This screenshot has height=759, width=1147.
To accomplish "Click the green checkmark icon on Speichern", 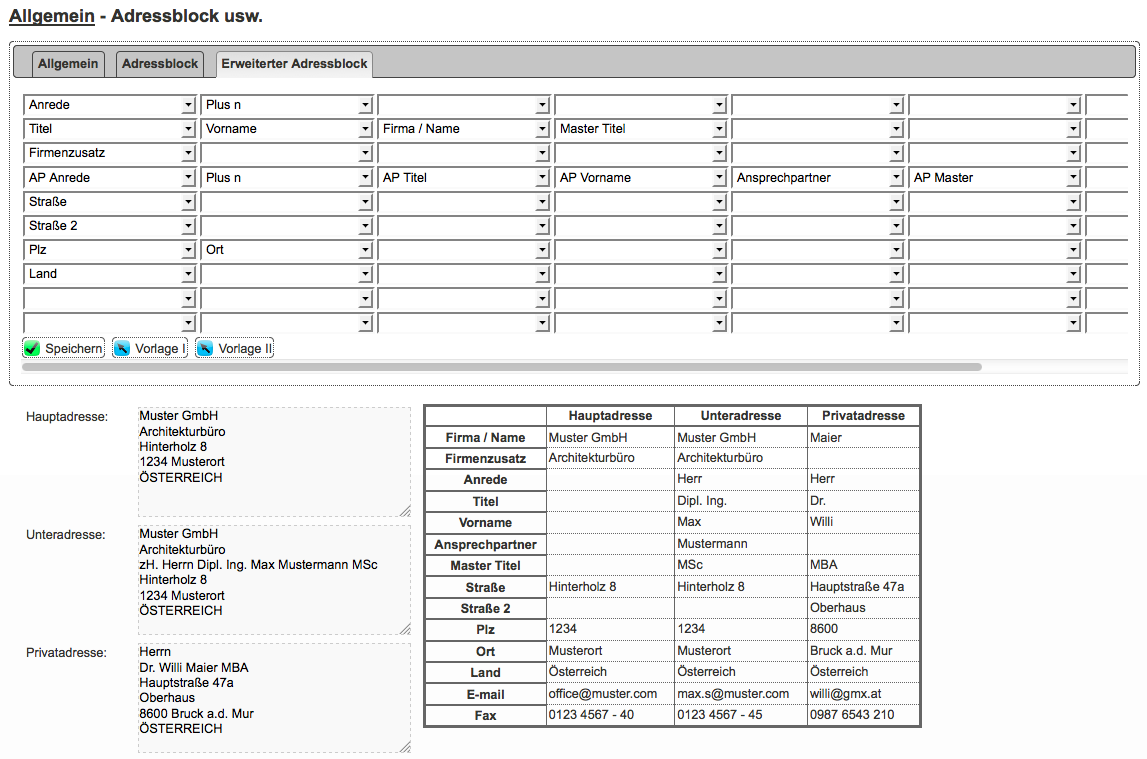I will (32, 348).
